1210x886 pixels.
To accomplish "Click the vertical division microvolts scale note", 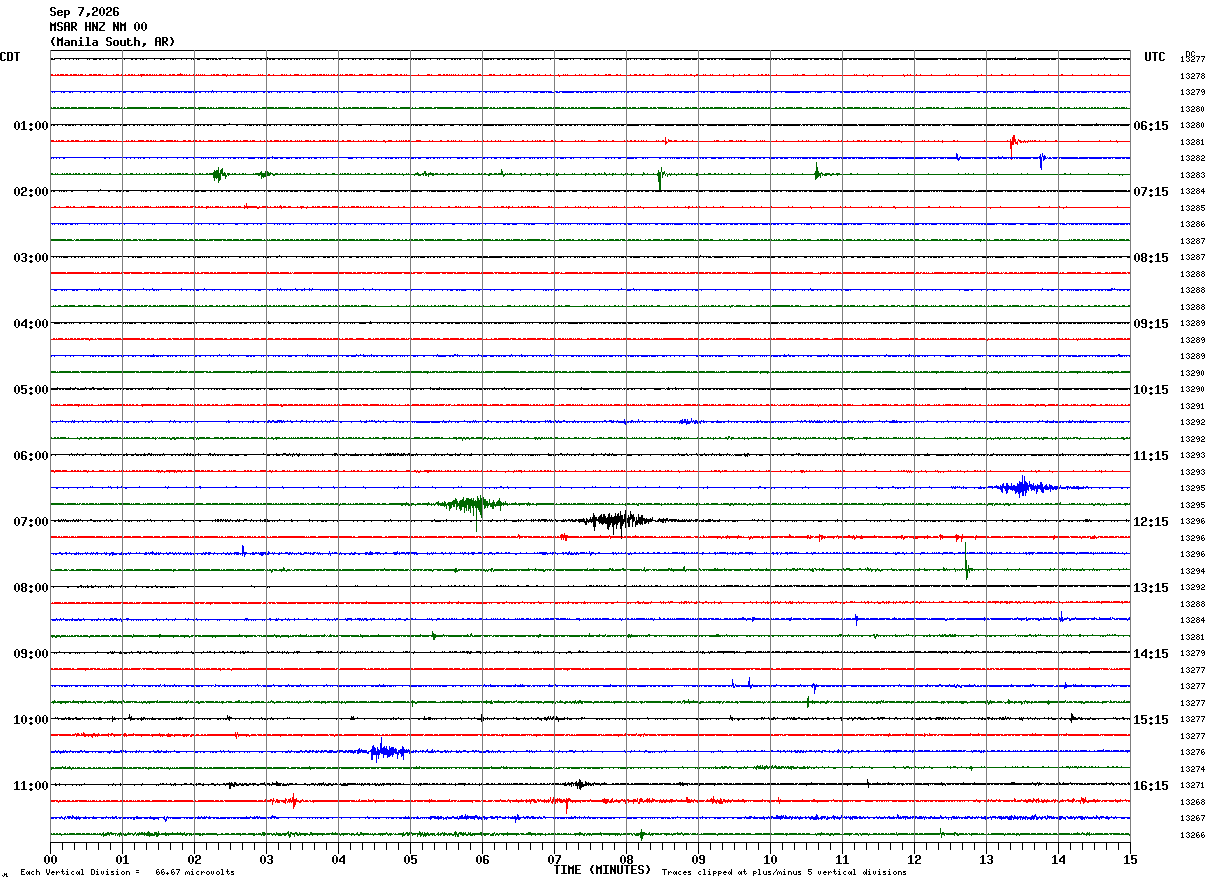I will tap(127, 873).
